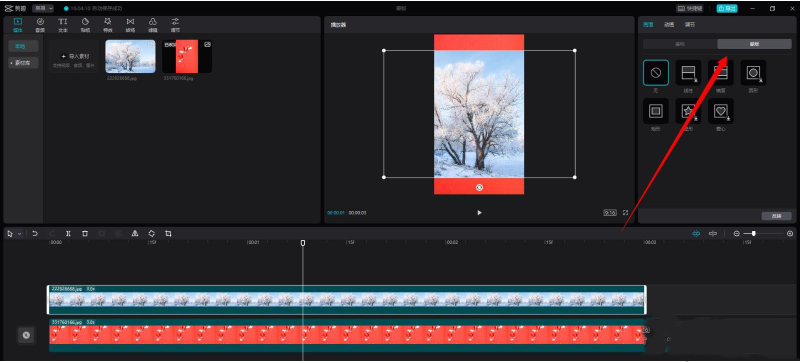The height and width of the screenshot is (363, 800).
Task: Click the Export (导出) button
Action: point(727,9)
